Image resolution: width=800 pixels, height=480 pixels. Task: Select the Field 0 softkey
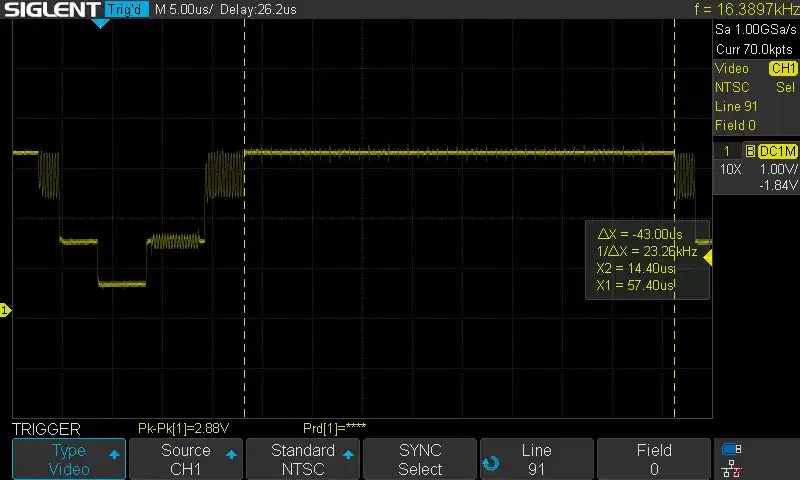tap(654, 460)
